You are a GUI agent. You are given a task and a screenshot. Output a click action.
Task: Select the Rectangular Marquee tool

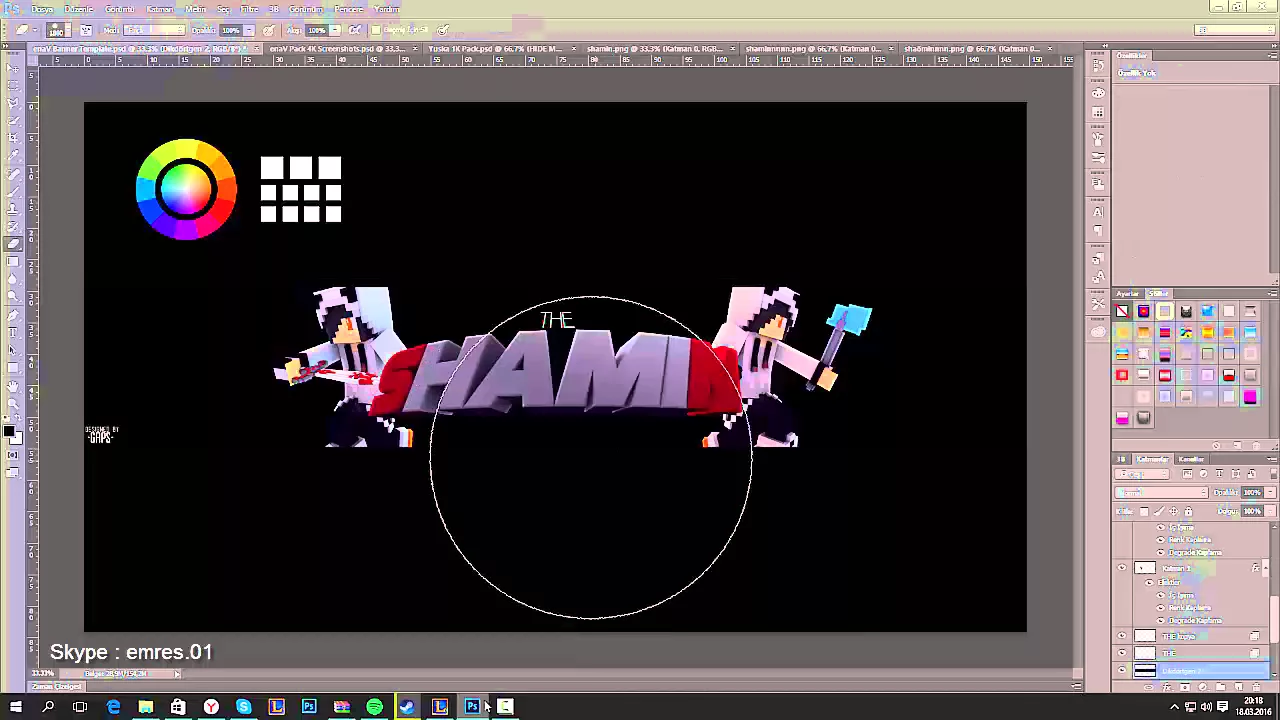click(x=13, y=86)
